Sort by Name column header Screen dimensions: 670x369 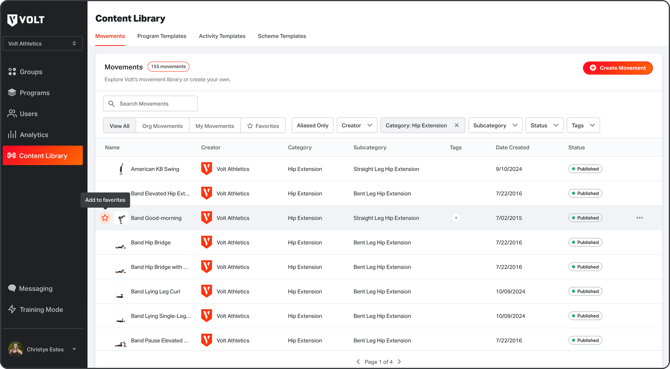(x=112, y=147)
